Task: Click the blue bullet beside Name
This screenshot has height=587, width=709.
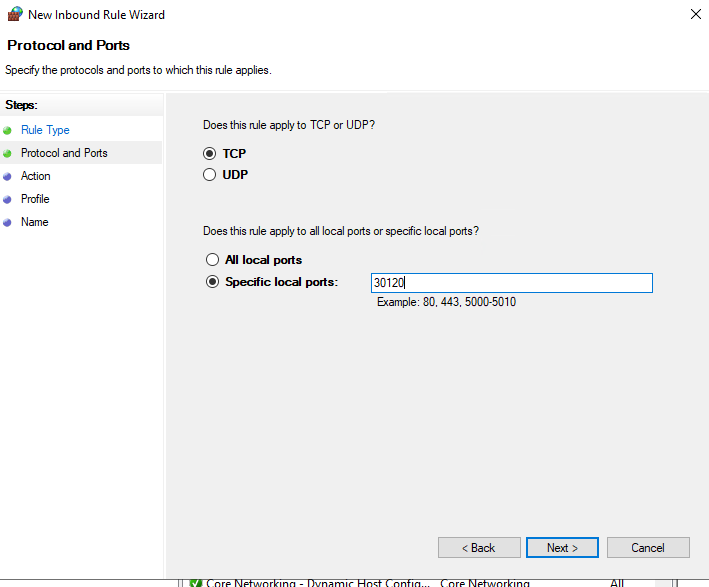Action: coord(8,222)
